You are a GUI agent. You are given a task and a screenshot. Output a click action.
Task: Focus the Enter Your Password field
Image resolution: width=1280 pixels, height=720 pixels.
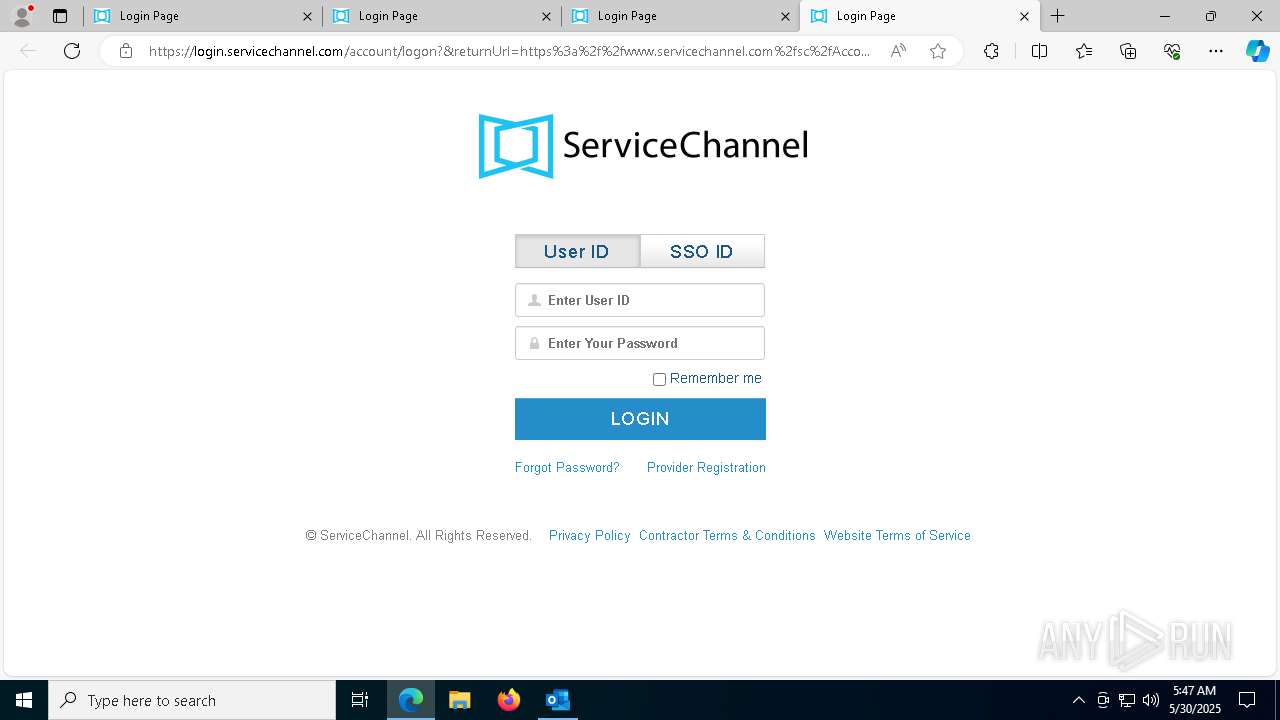(640, 343)
